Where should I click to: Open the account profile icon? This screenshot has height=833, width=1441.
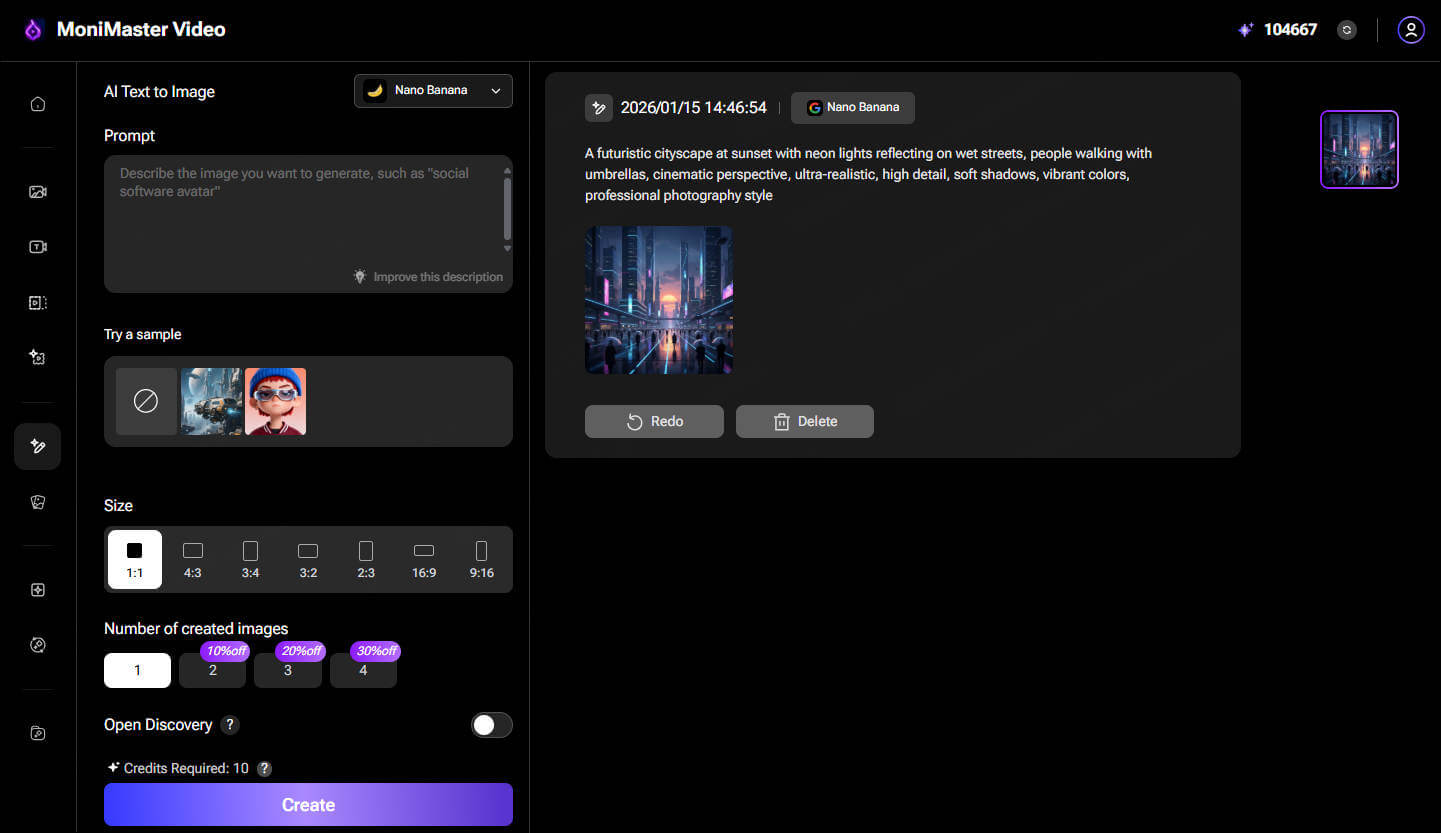point(1410,29)
